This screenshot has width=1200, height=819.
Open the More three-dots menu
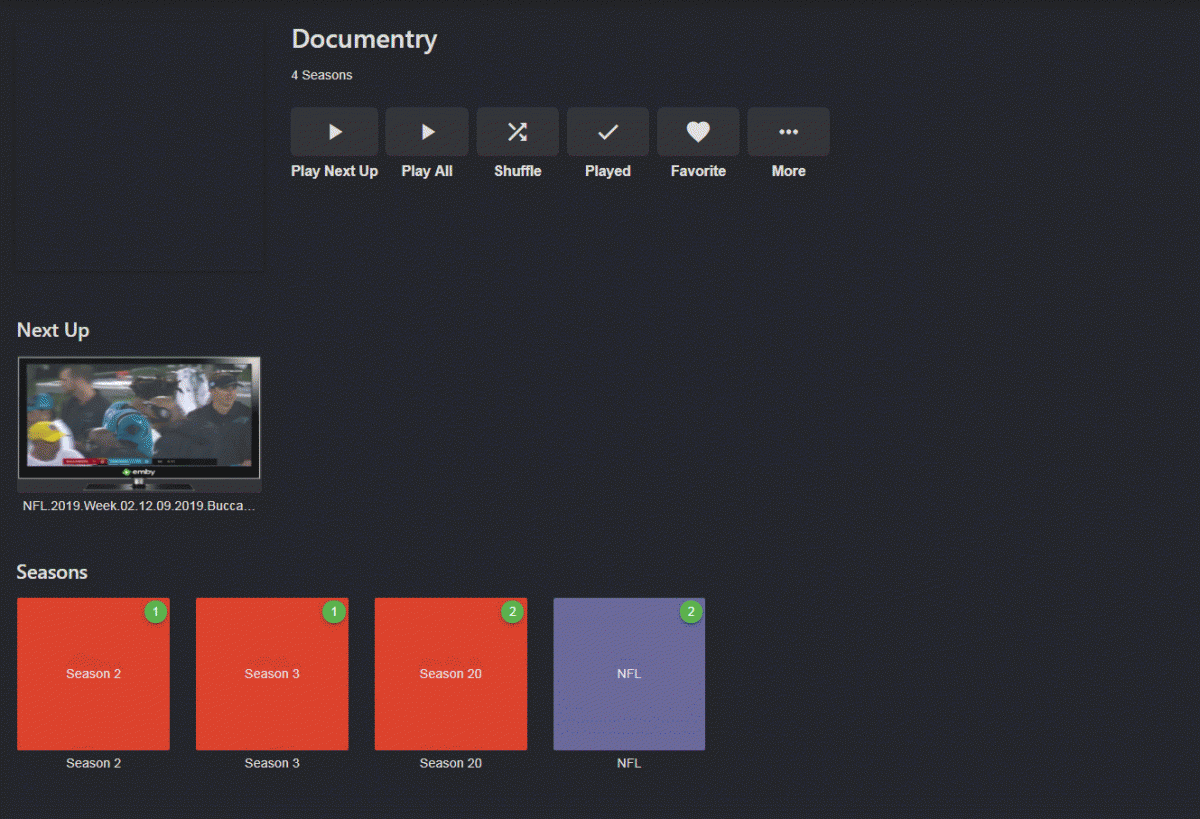[x=788, y=132]
